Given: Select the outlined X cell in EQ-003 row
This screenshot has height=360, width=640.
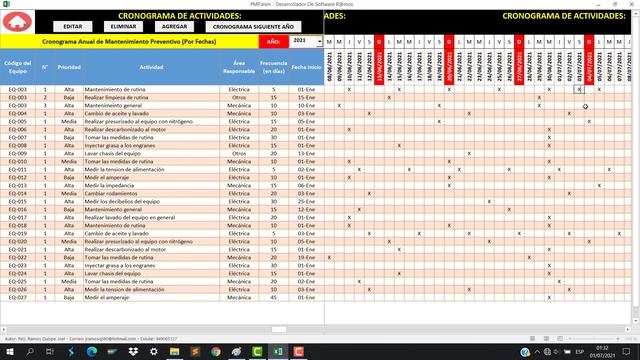Looking at the screenshot, I should (579, 89).
